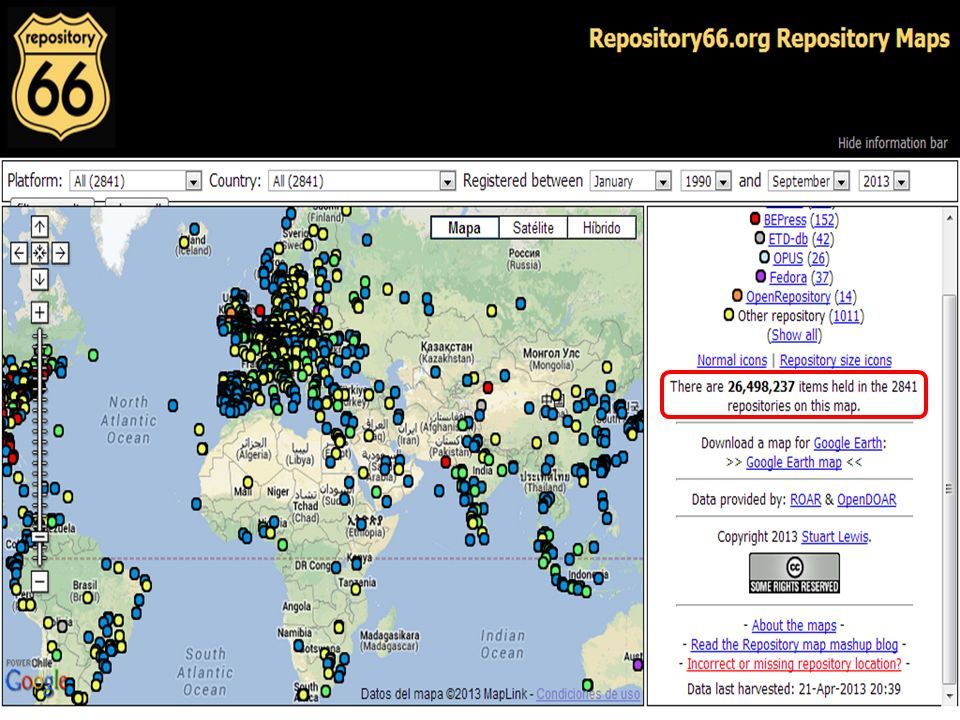Pan the map down with arrow button

tap(40, 279)
